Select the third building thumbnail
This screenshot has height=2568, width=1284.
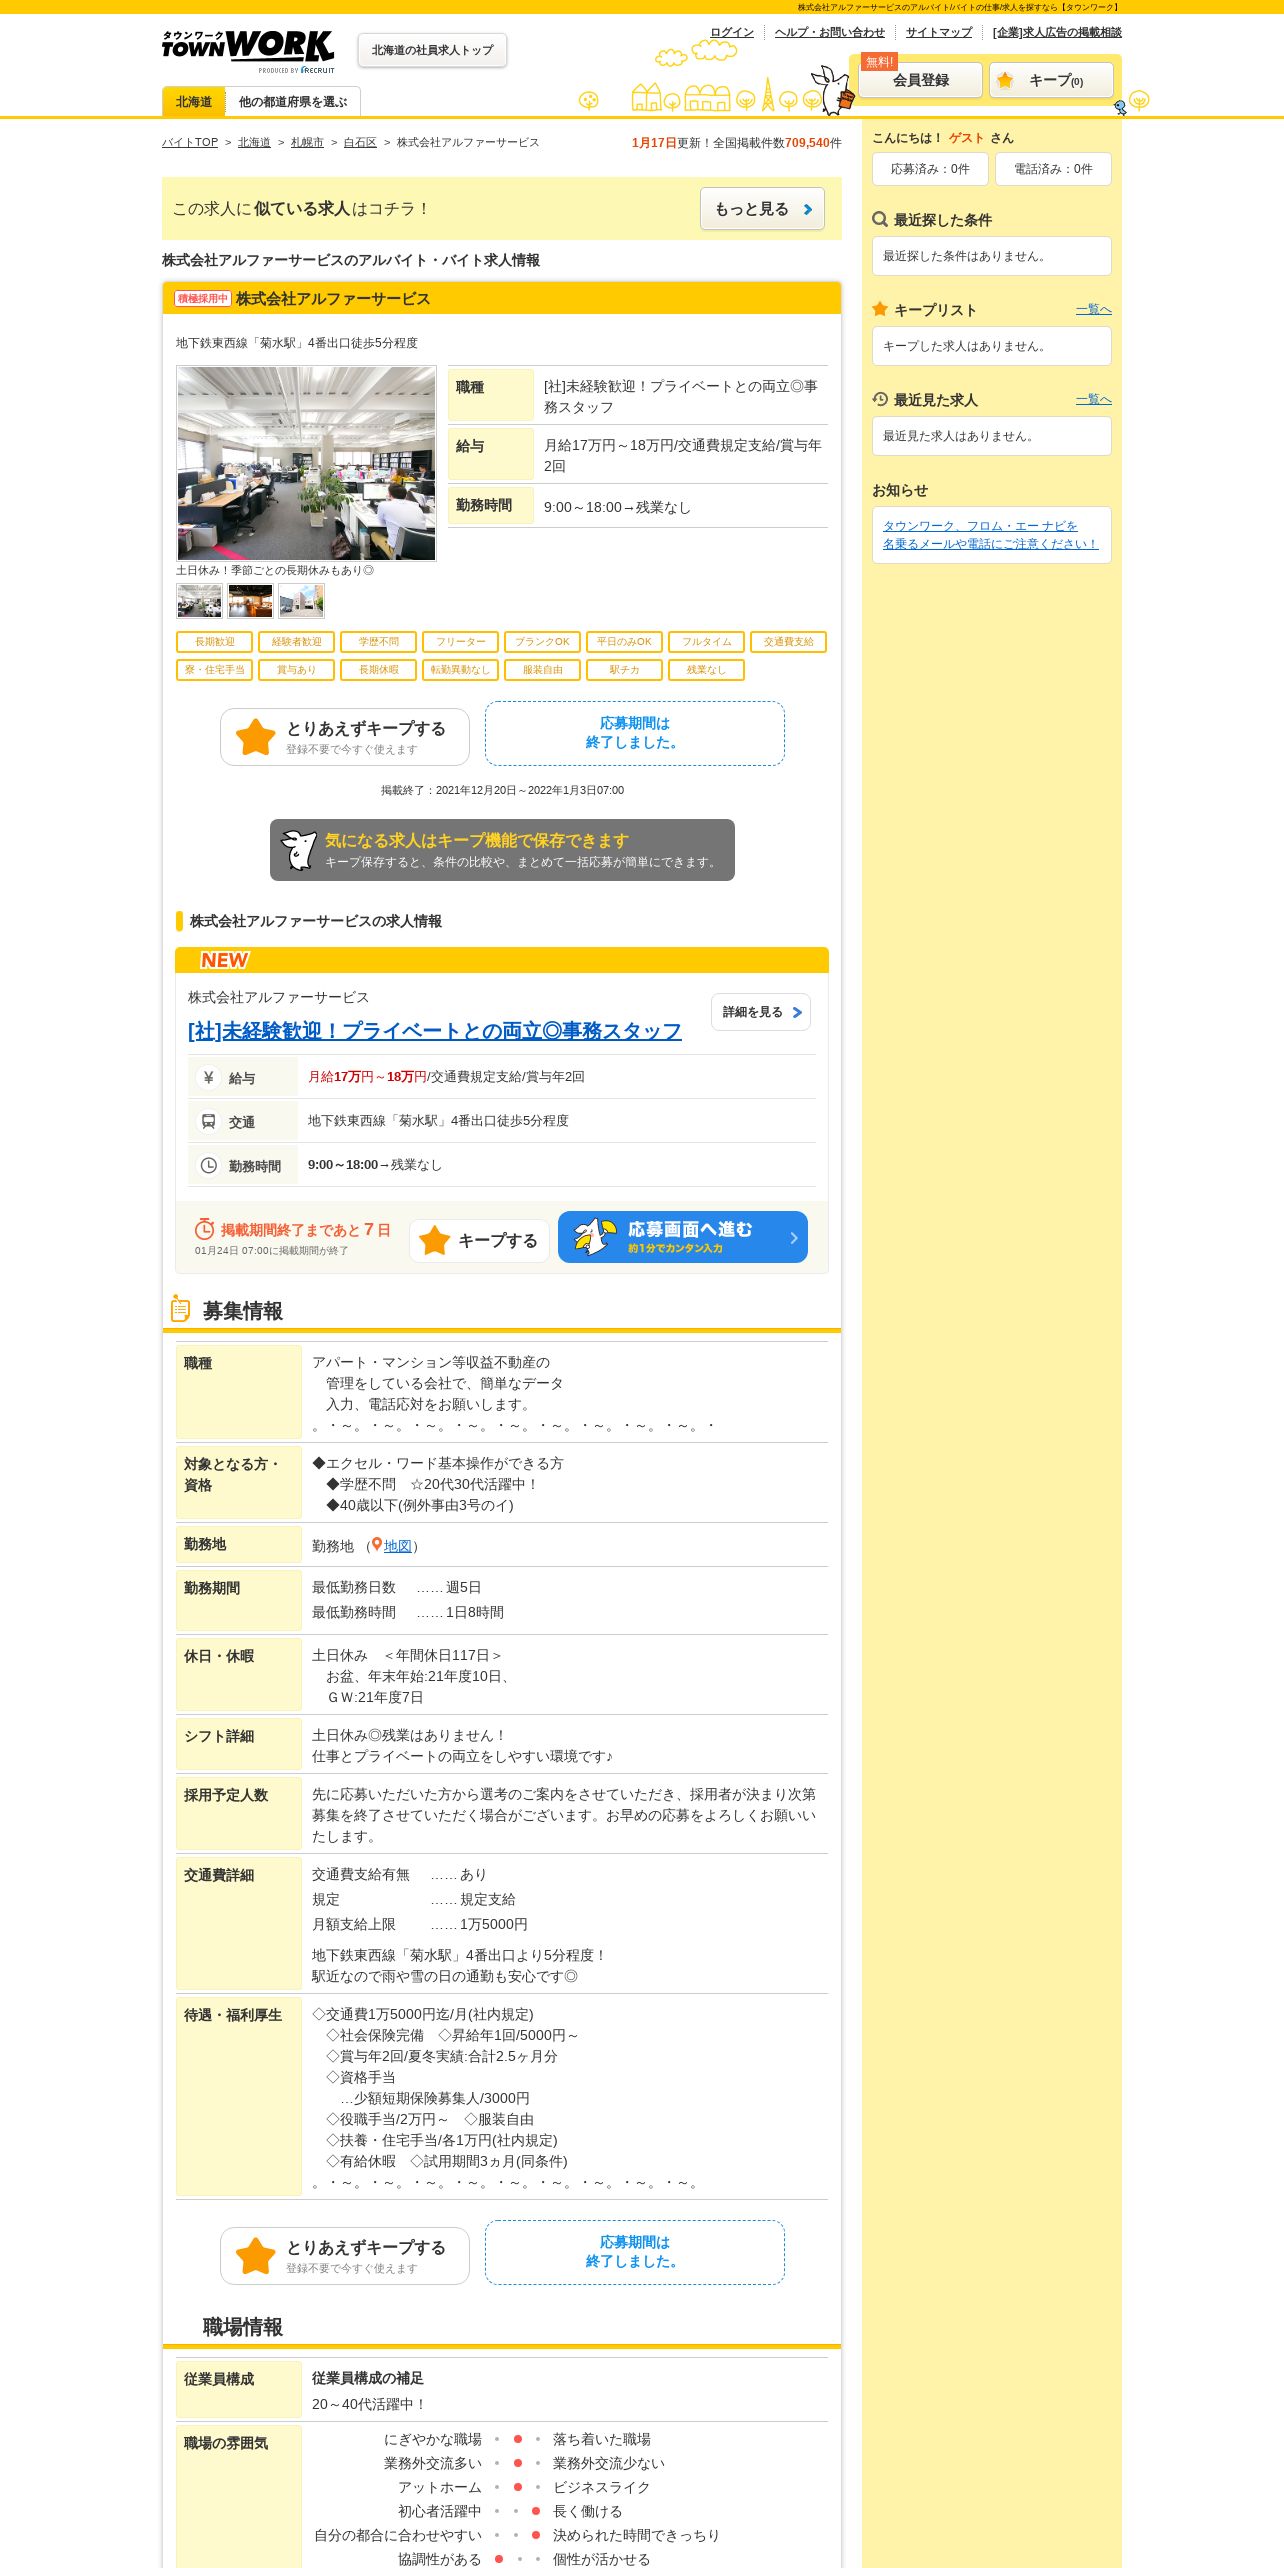tap(301, 601)
